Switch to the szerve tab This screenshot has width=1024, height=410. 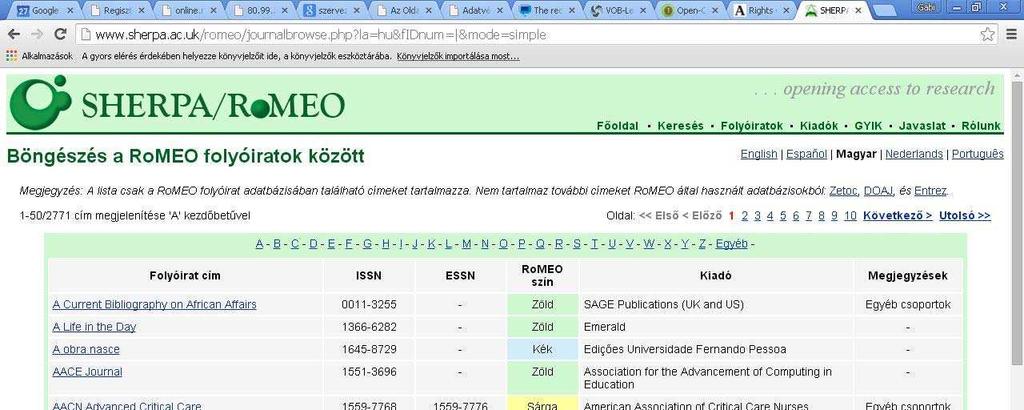pyautogui.click(x=332, y=10)
